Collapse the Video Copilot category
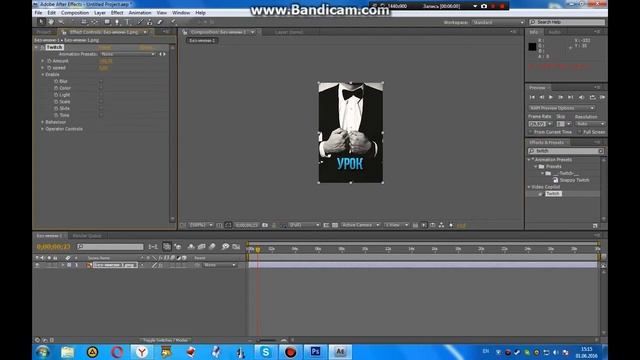Viewport: 640px width, 360px height. (529, 187)
